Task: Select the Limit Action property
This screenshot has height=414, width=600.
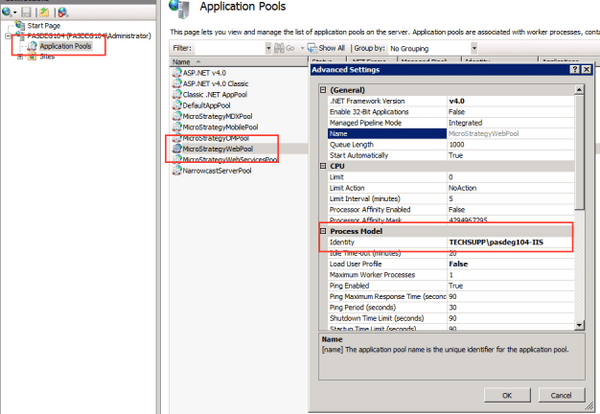Action: coord(451,188)
